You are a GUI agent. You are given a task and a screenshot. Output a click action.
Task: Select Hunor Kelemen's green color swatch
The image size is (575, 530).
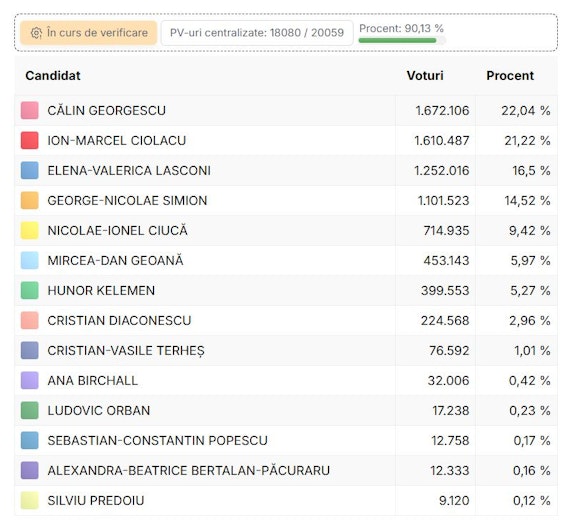click(30, 290)
